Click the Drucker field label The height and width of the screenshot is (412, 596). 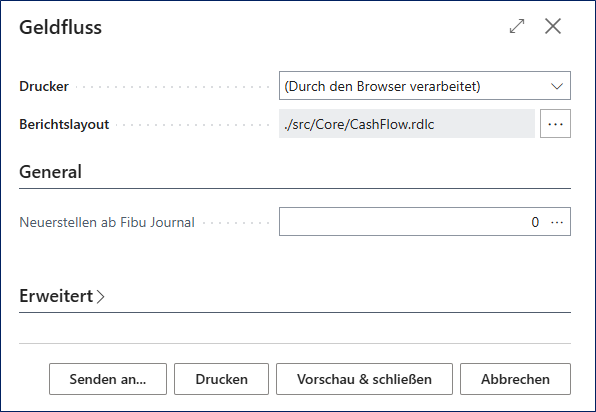coord(44,86)
